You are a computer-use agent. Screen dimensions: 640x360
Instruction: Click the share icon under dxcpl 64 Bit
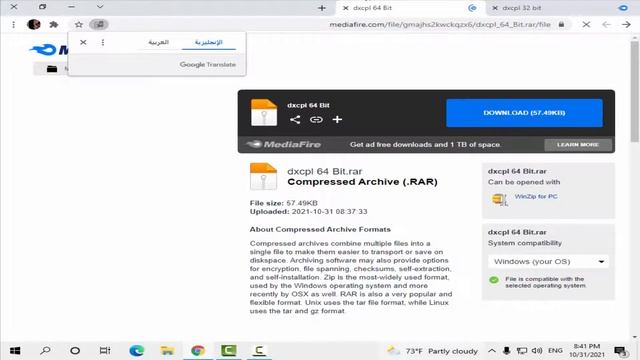295,120
